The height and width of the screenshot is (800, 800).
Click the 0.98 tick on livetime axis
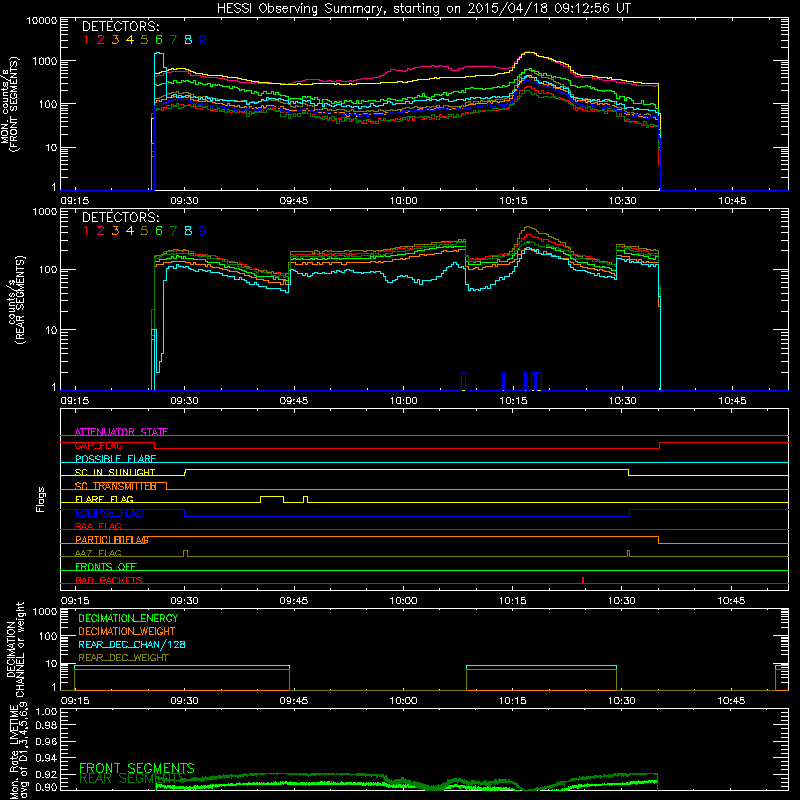tap(46, 726)
